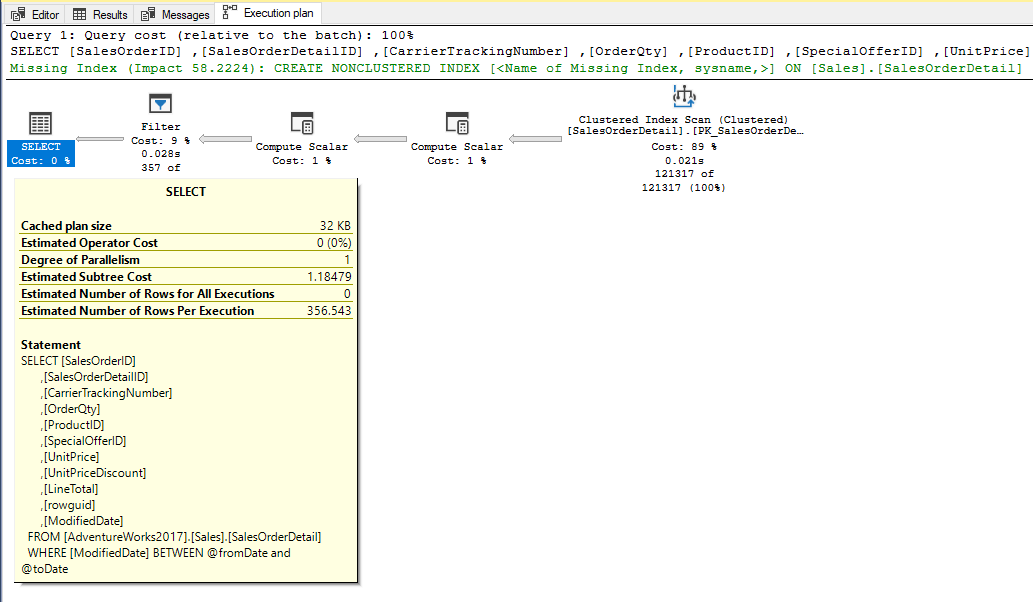This screenshot has height=602, width=1033.
Task: Click the Clustered Index Scan (Clustered) label
Action: [x=683, y=120]
